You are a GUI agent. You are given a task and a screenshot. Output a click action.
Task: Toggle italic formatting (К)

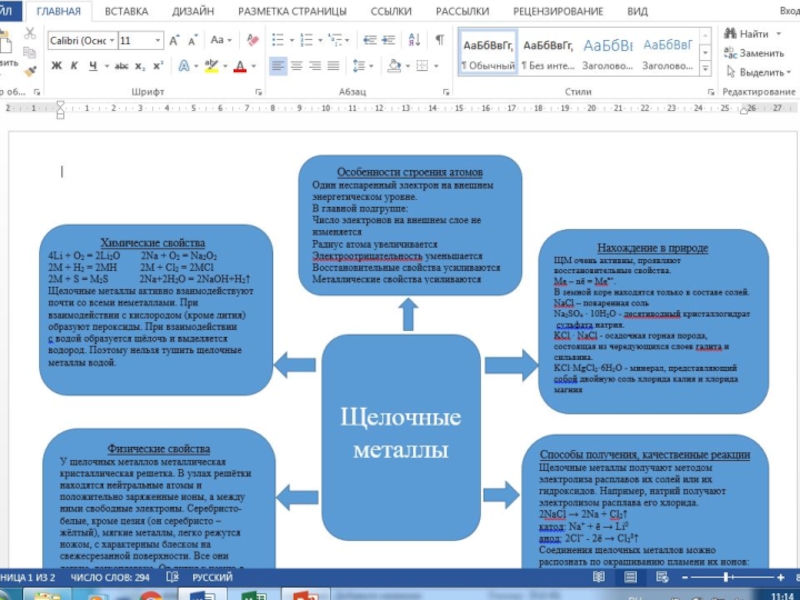pyautogui.click(x=74, y=66)
